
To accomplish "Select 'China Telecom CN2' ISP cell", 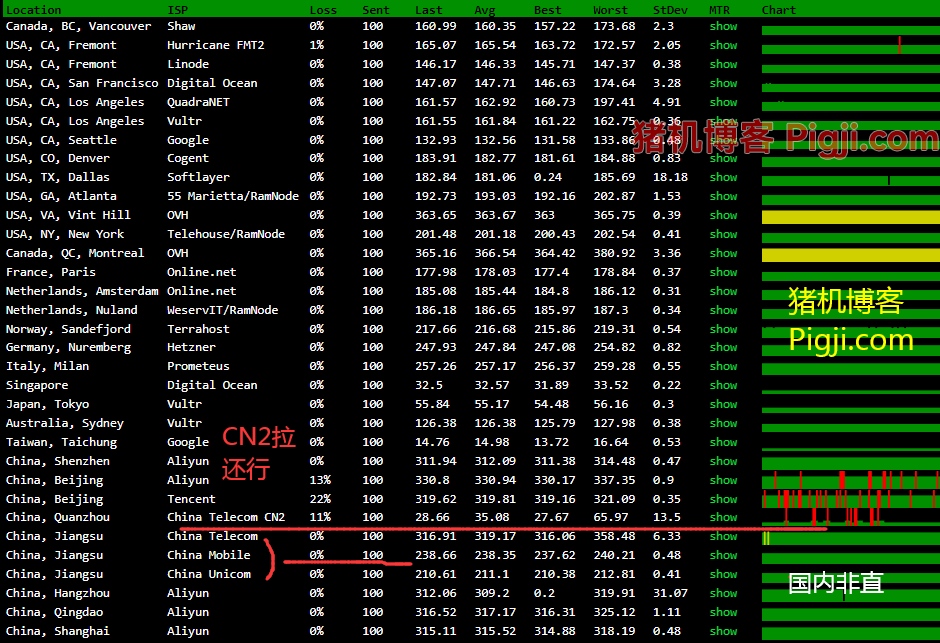I will [226, 517].
